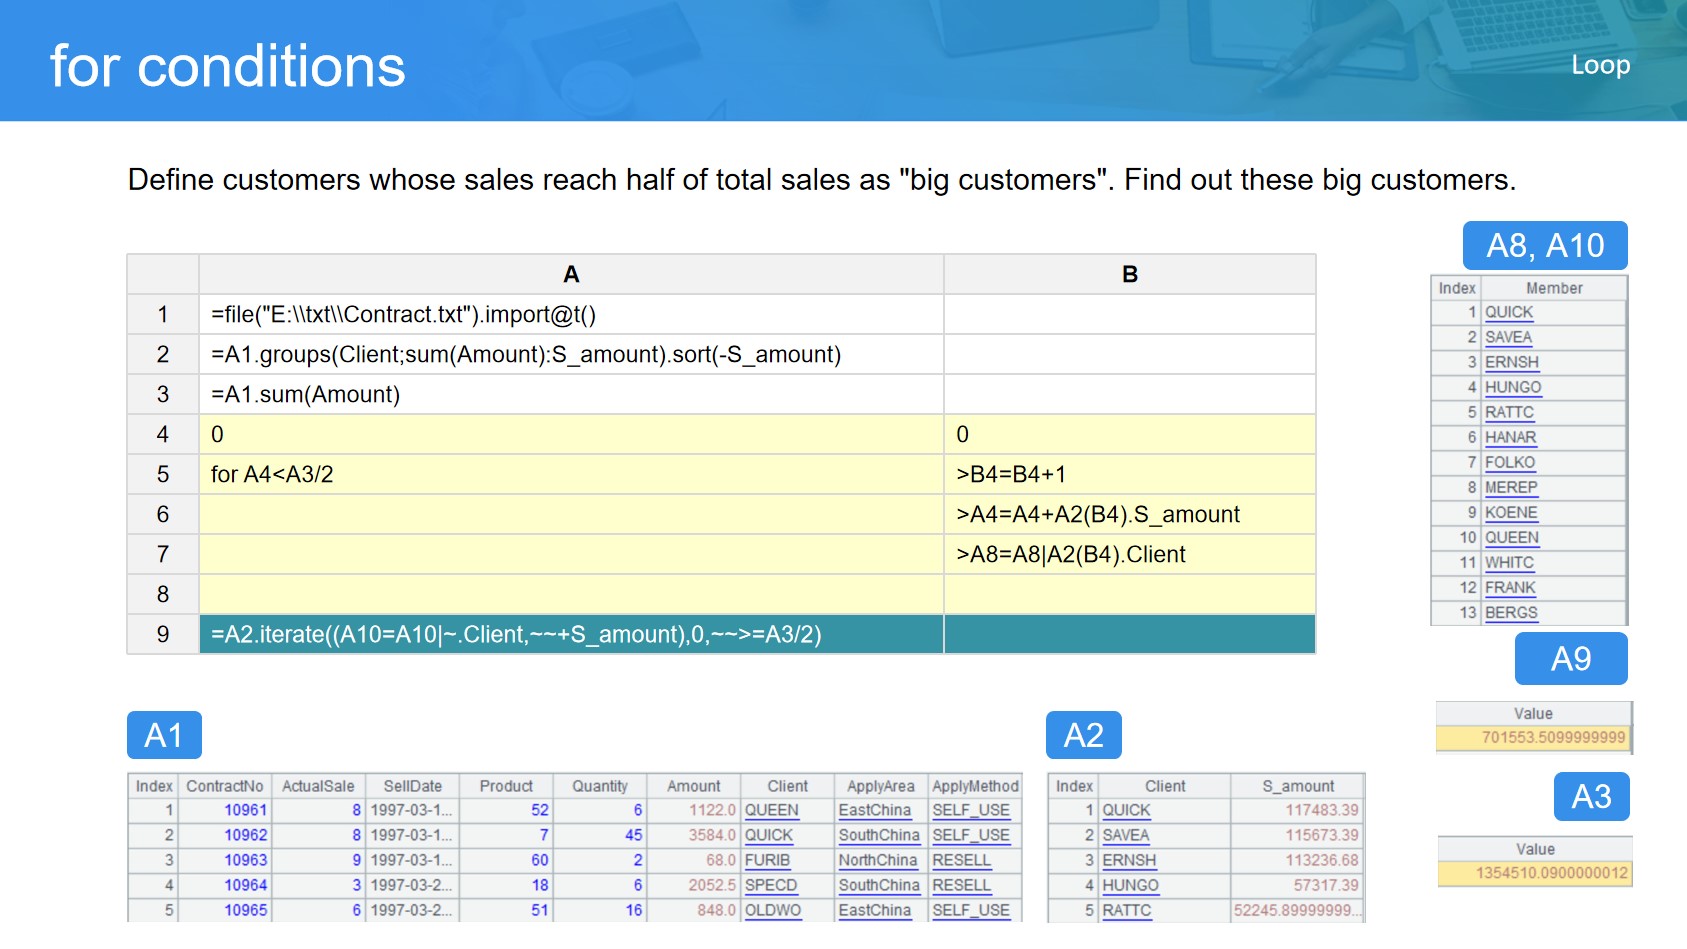
Task: Select the highlighted A2.iterate formula cell
Action: (570, 634)
